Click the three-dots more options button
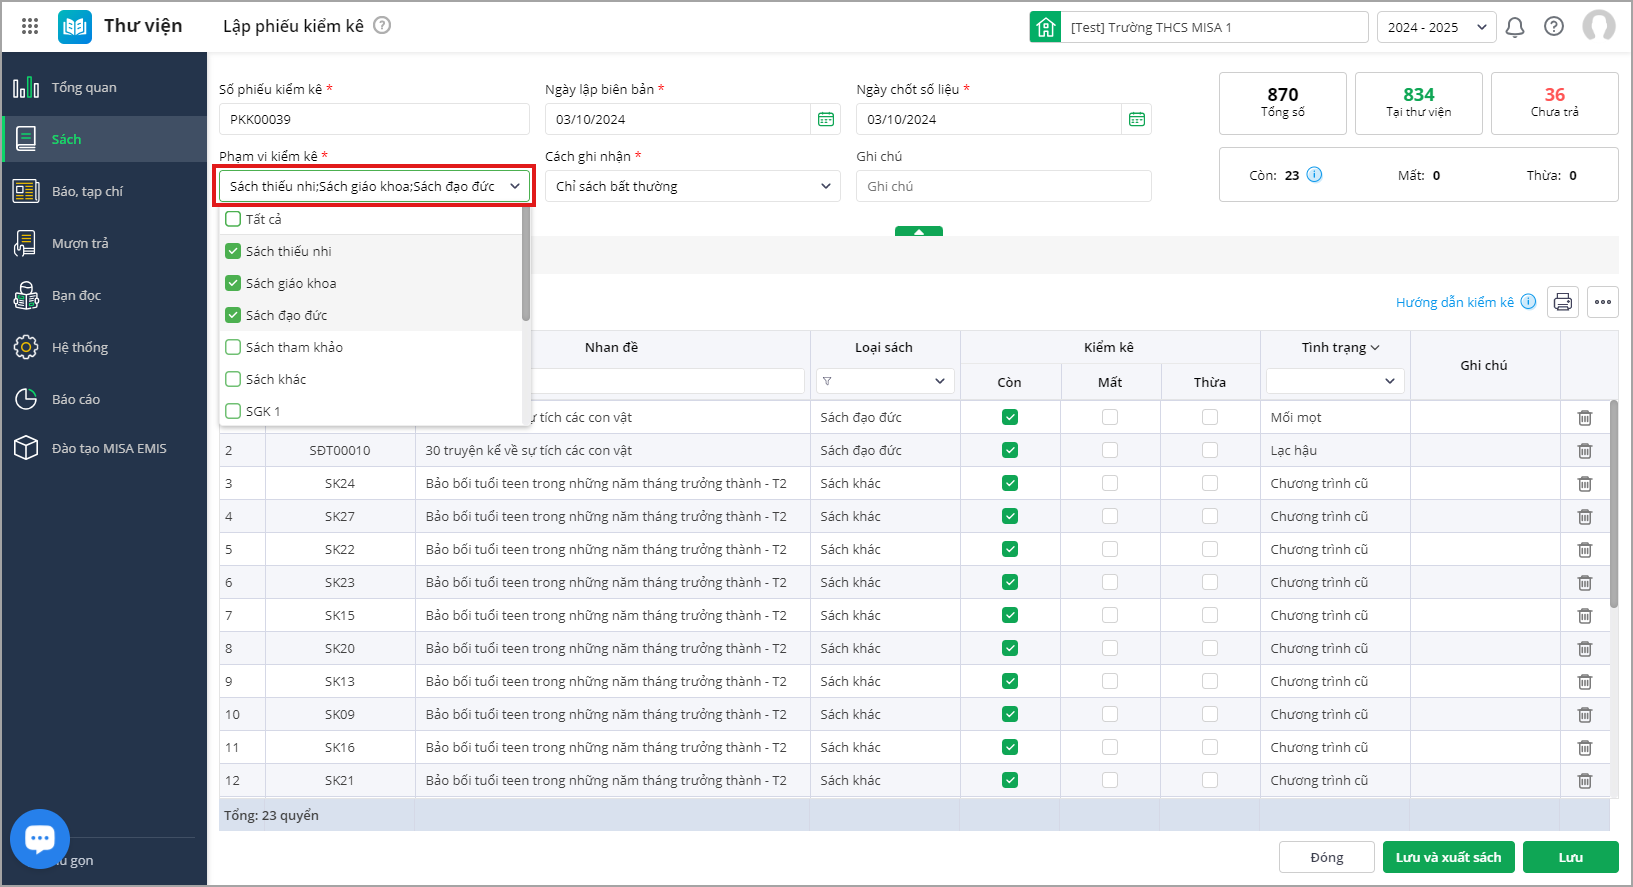The image size is (1633, 887). pyautogui.click(x=1602, y=302)
